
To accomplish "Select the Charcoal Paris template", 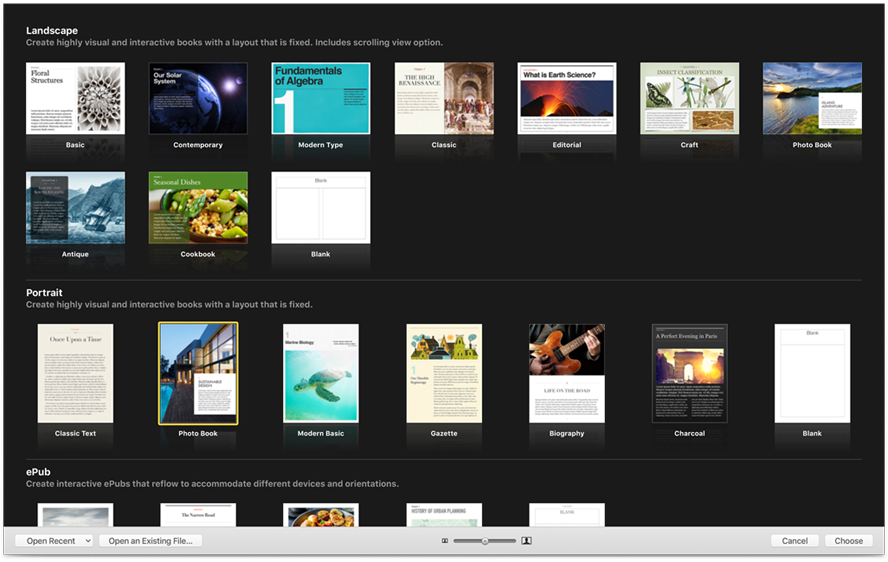I will (690, 373).
